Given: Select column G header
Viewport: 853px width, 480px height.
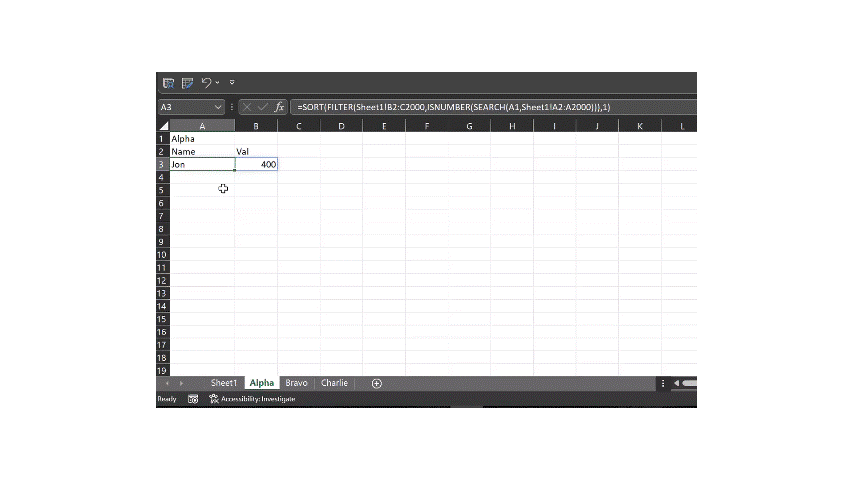Looking at the screenshot, I should pyautogui.click(x=469, y=126).
